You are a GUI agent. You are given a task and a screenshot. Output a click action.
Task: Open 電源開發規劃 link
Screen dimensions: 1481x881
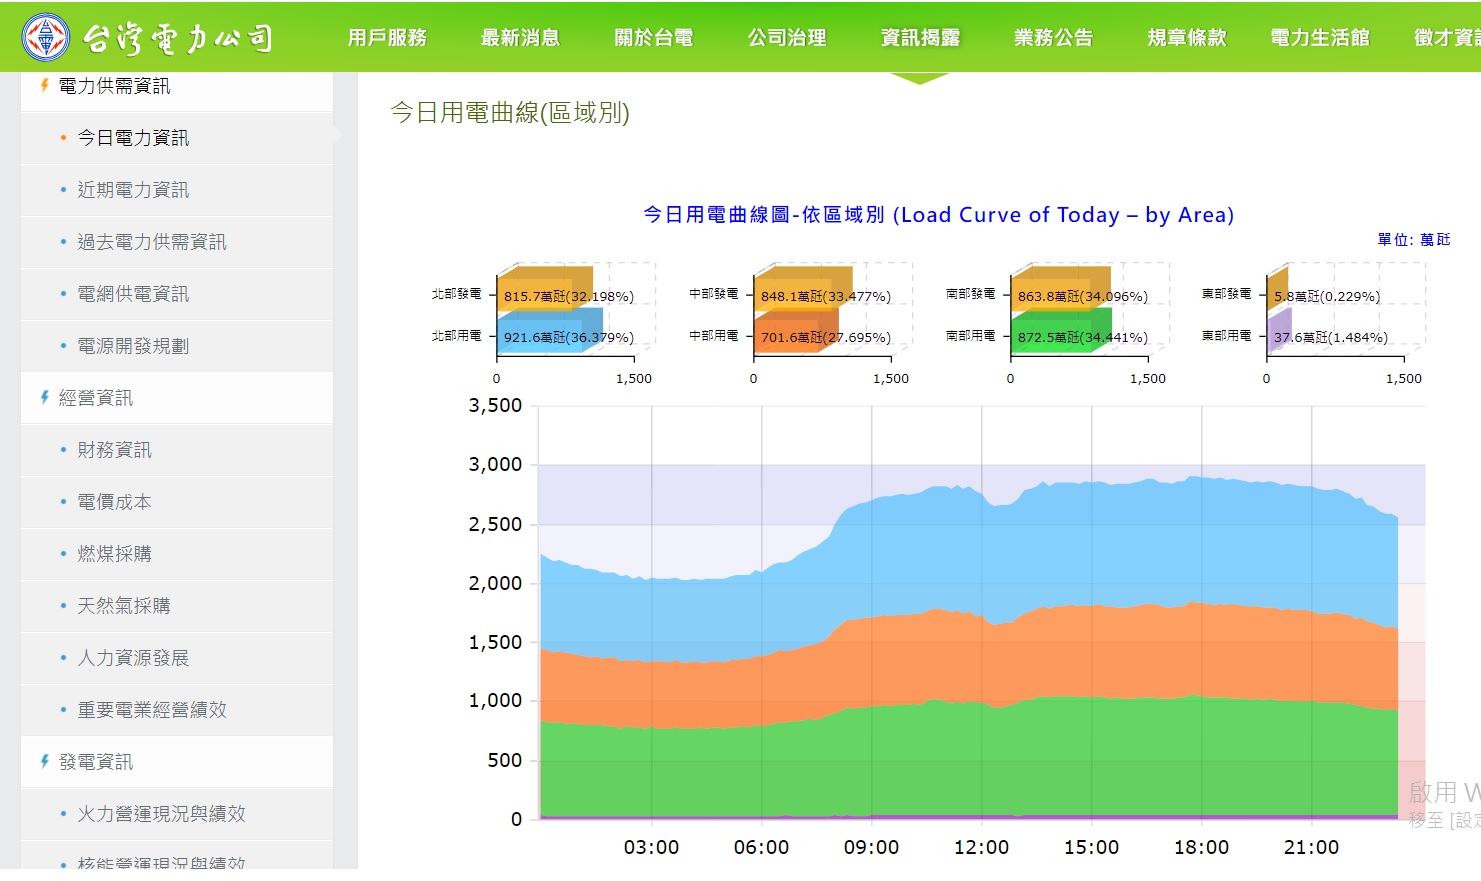click(177, 346)
